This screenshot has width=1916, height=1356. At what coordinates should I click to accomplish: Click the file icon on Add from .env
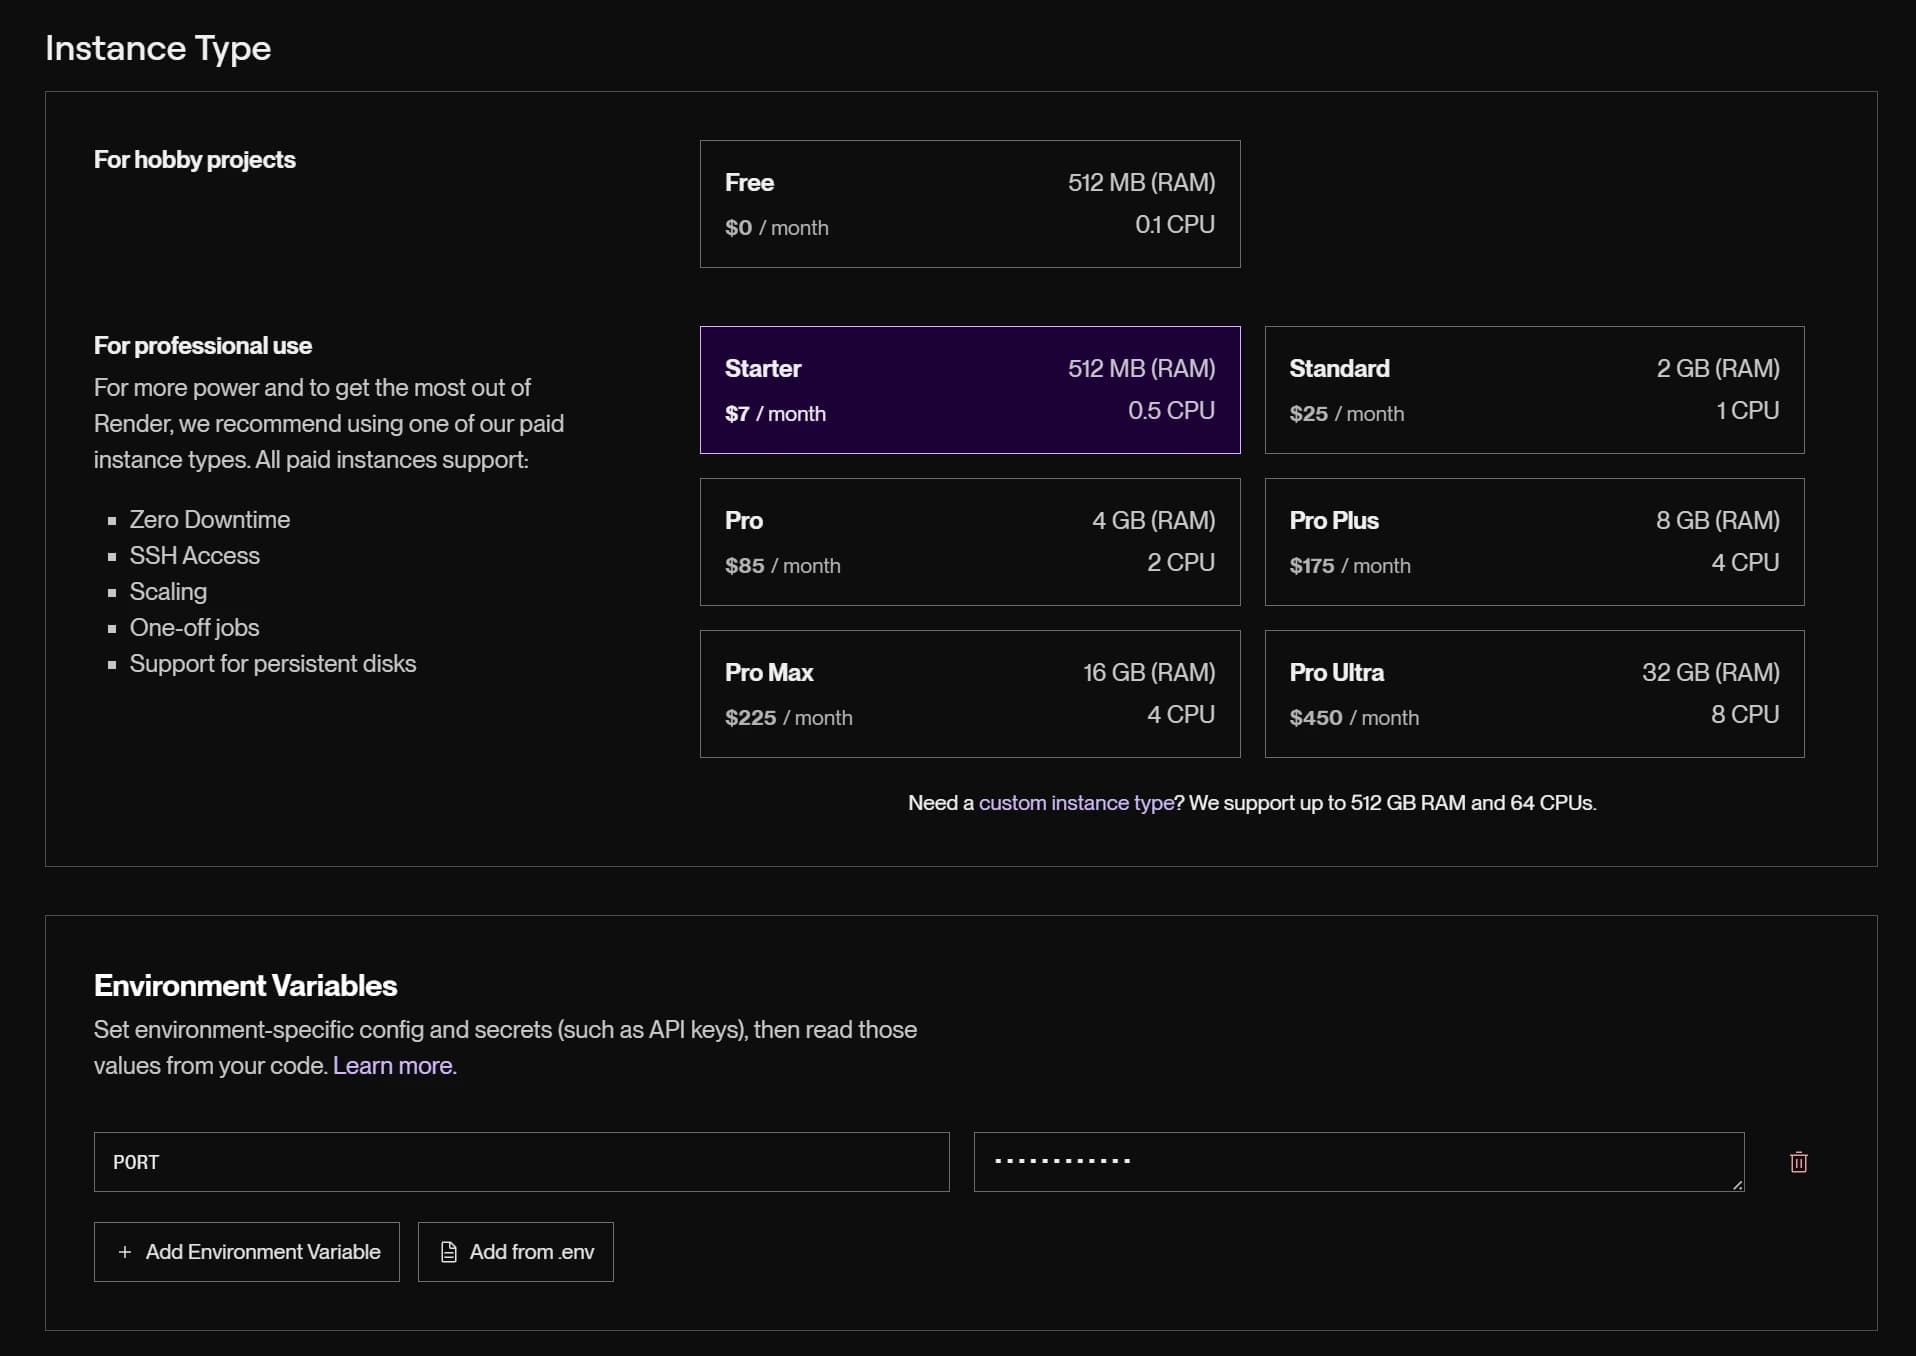point(449,1252)
